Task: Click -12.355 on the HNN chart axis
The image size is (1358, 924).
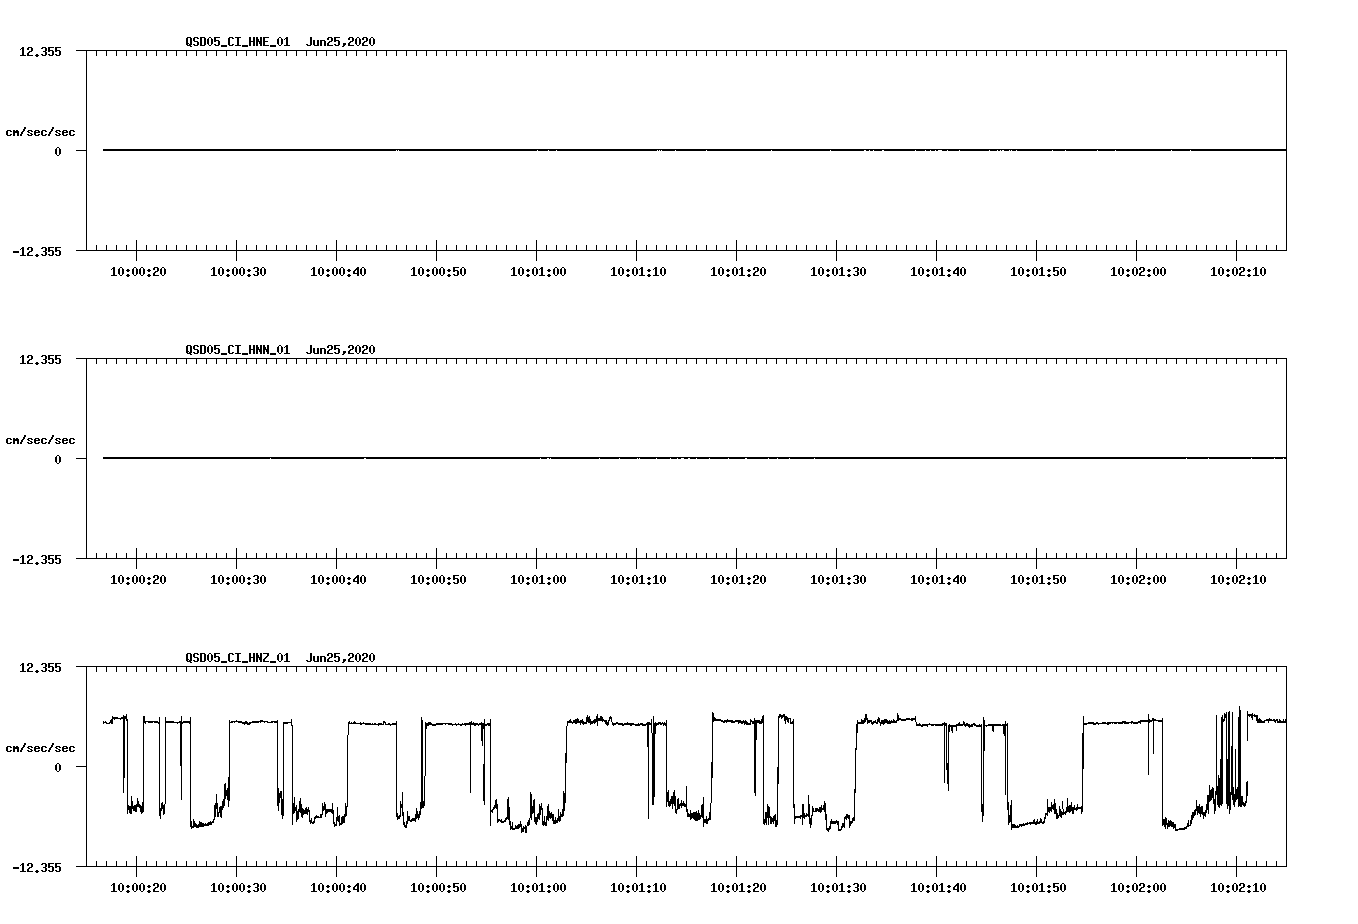Action: coord(37,559)
